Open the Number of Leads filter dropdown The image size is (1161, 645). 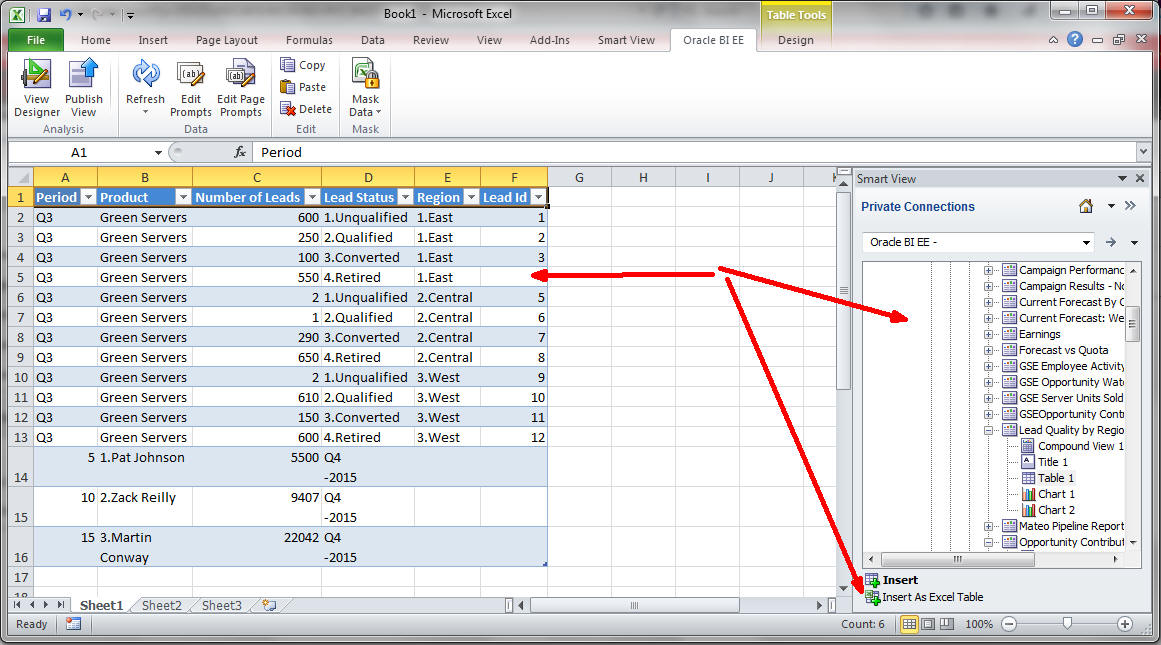[x=312, y=197]
